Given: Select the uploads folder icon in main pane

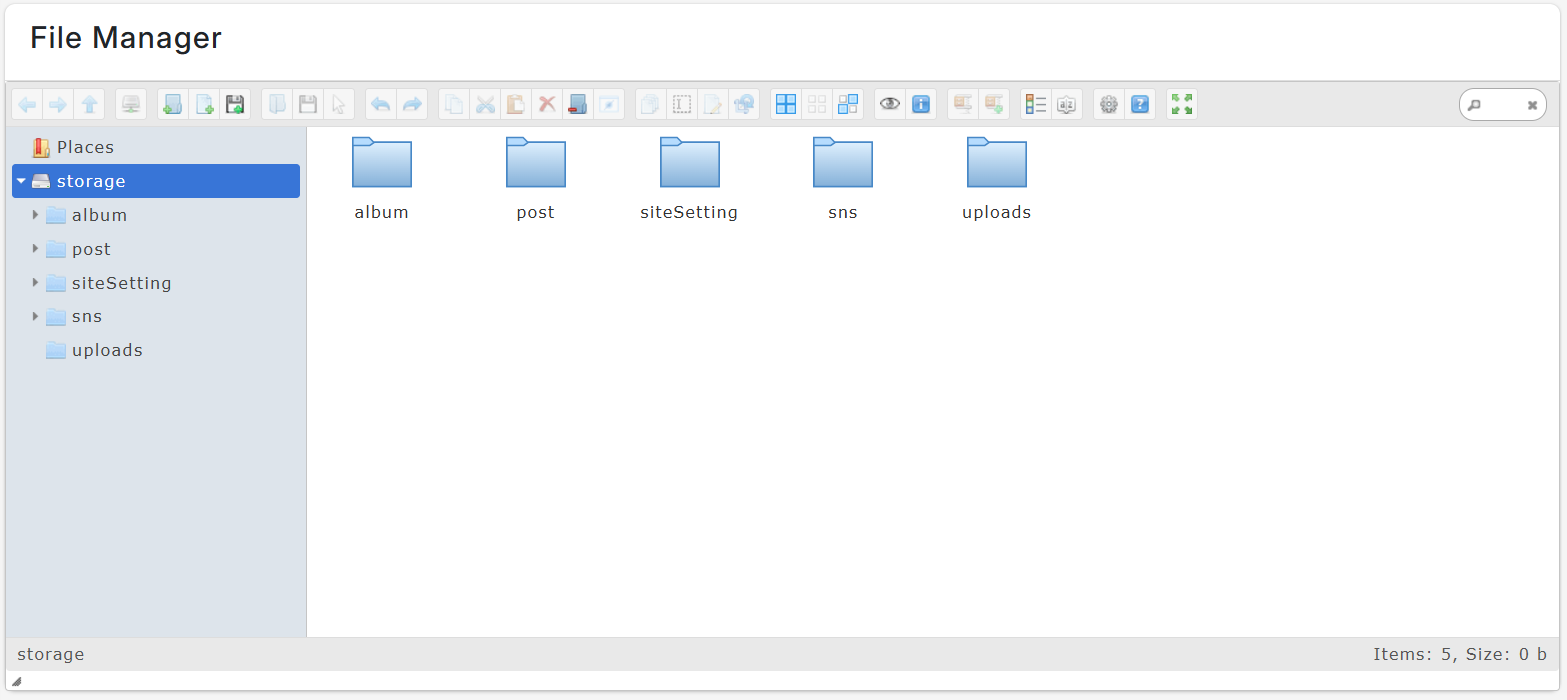Looking at the screenshot, I should pyautogui.click(x=997, y=163).
